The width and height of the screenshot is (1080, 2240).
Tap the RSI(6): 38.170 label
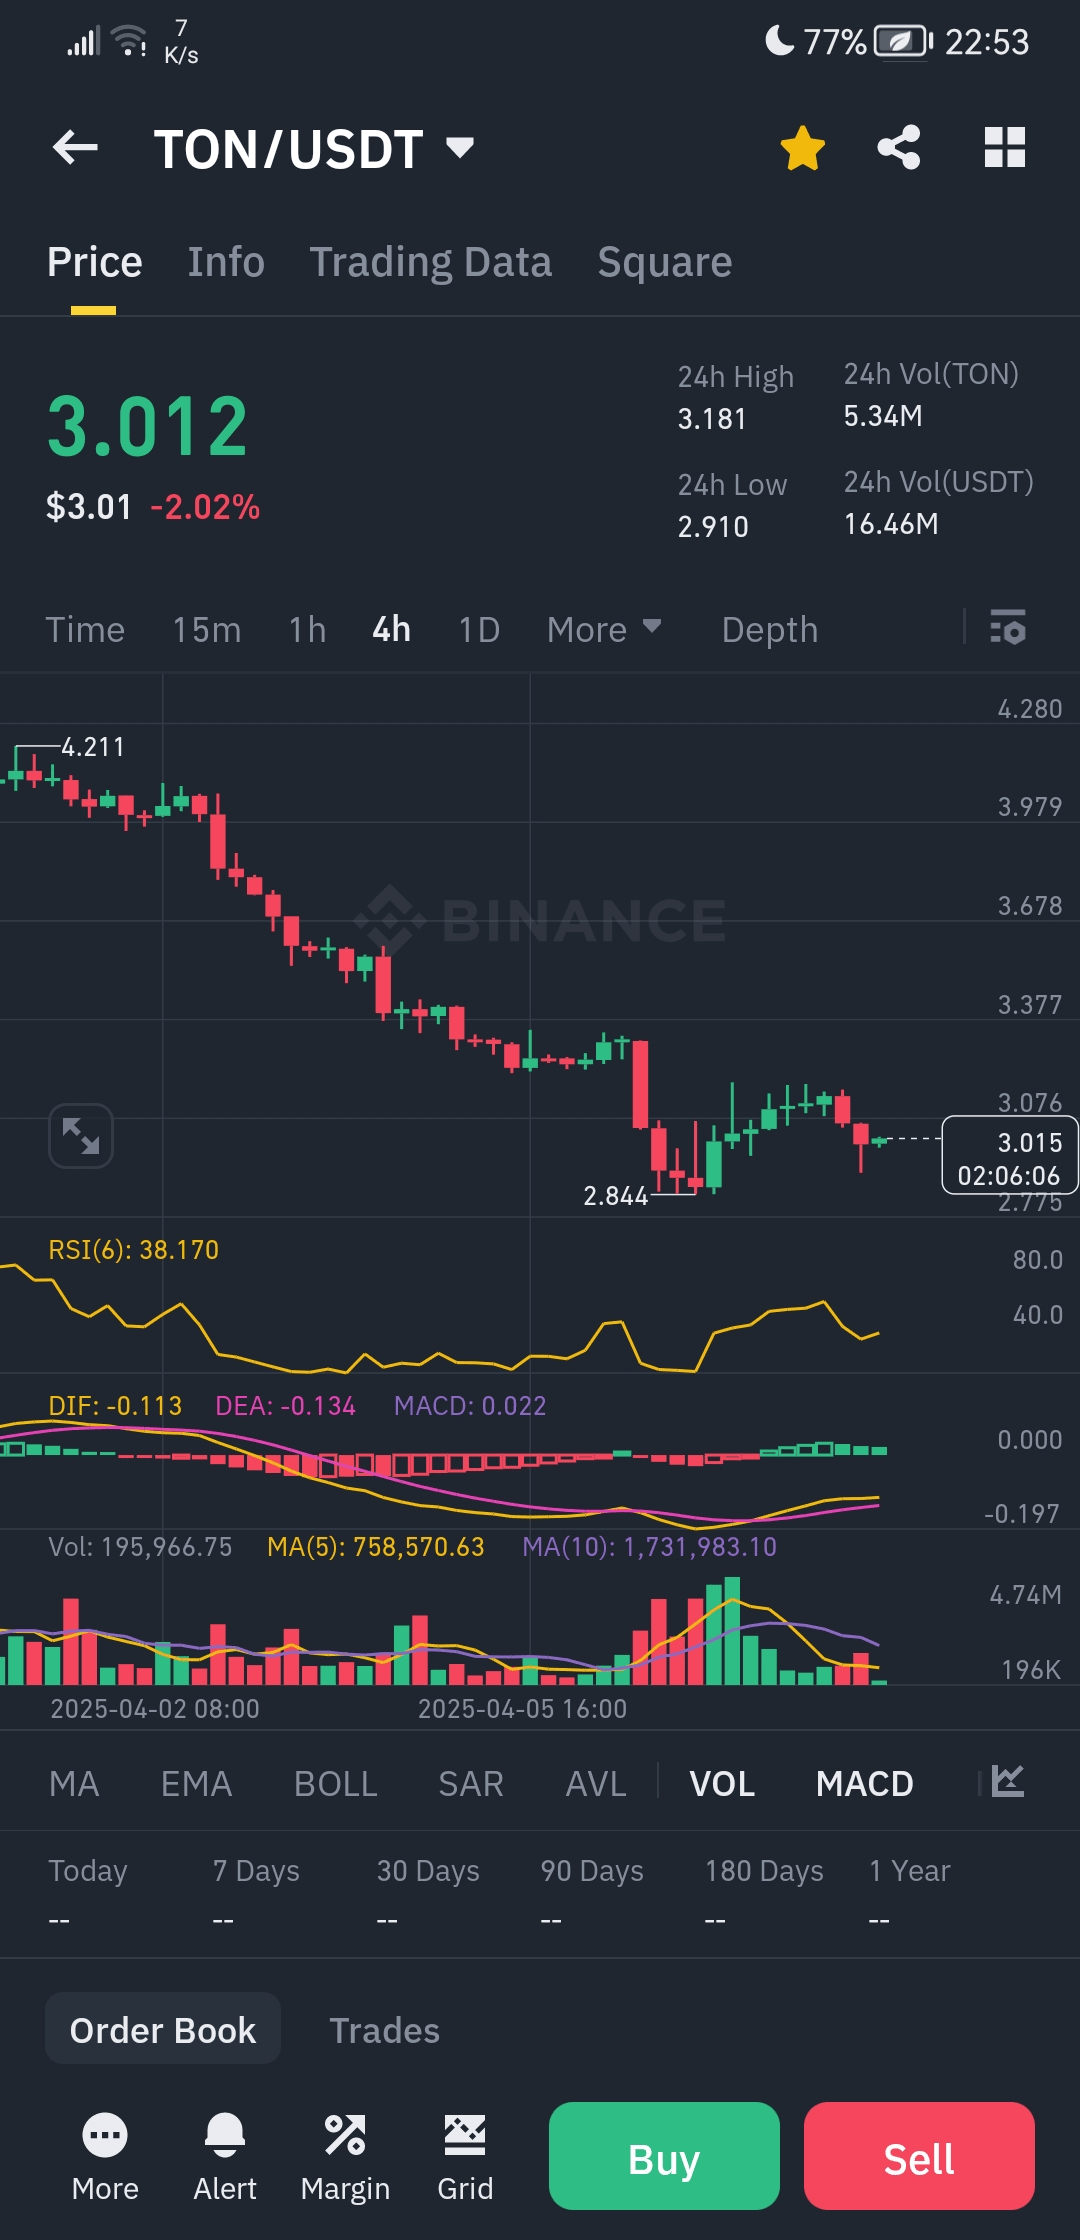click(x=134, y=1250)
